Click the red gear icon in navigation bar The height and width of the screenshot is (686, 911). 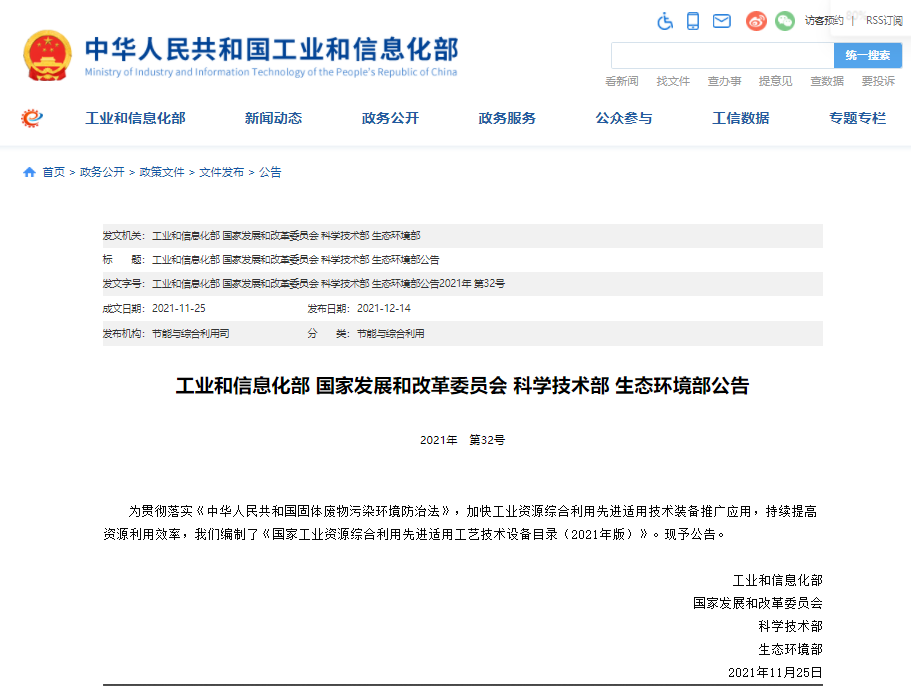pyautogui.click(x=32, y=118)
